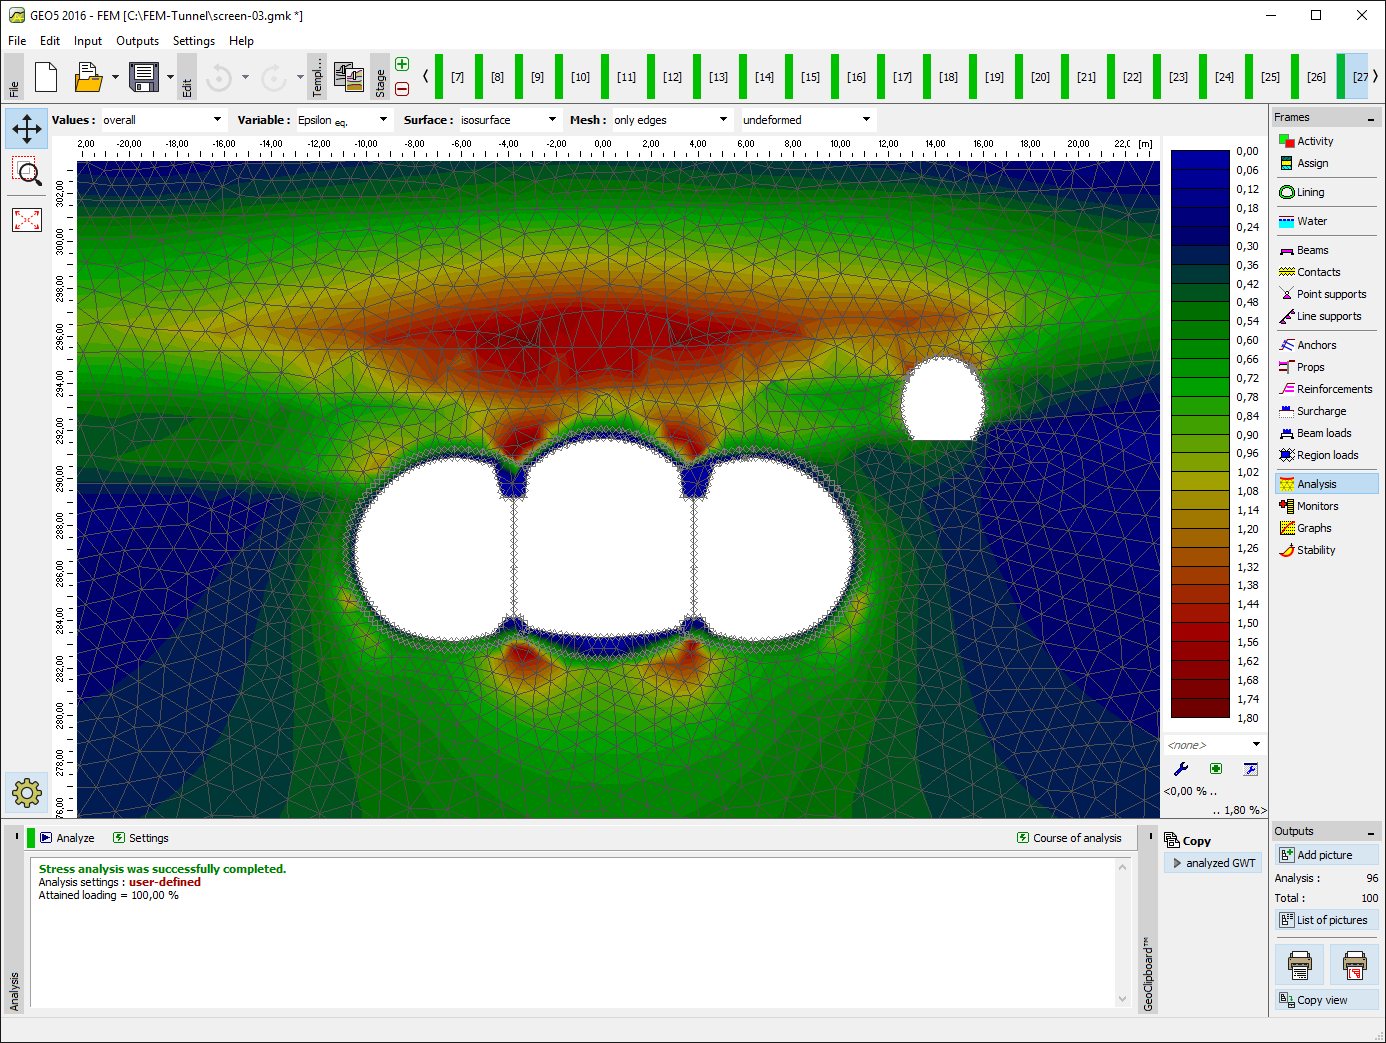The image size is (1386, 1043).
Task: Open the Templates soil profile icon
Action: [x=348, y=77]
